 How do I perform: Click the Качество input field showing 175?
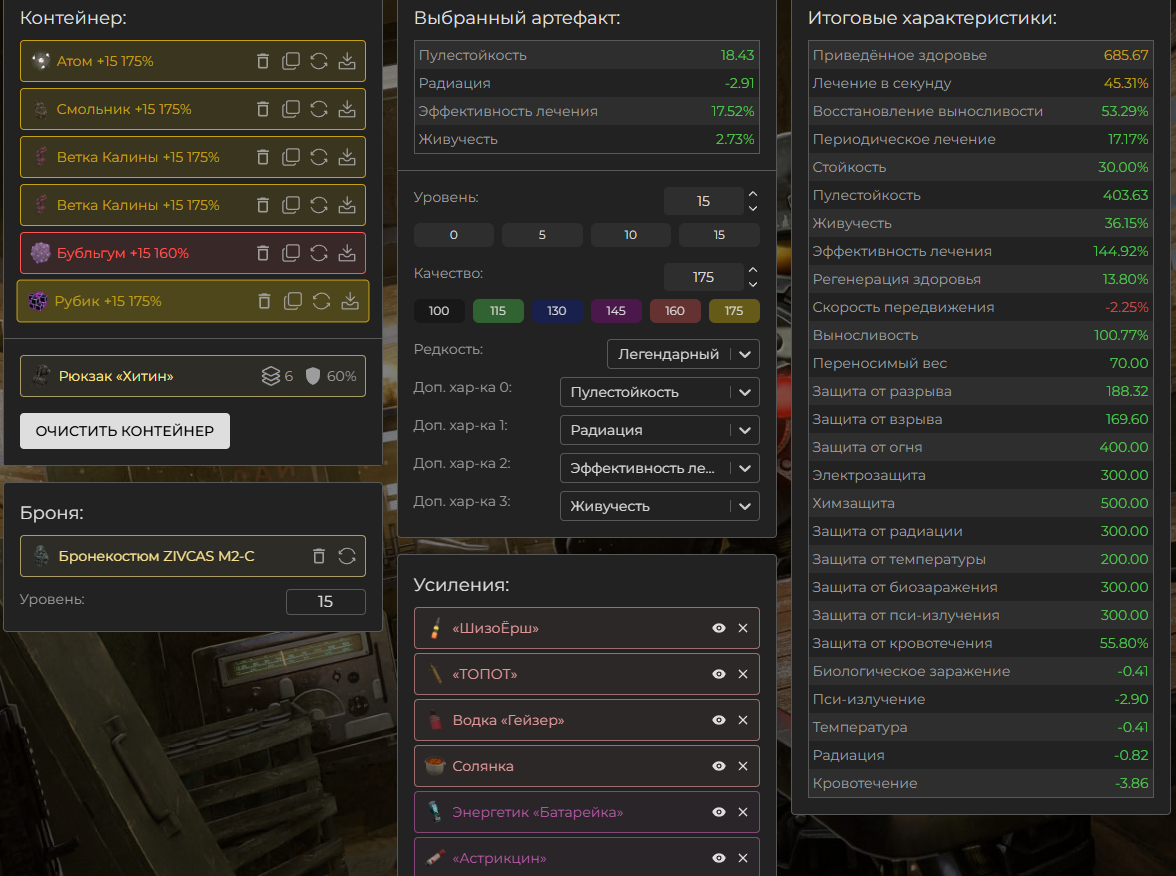click(704, 277)
